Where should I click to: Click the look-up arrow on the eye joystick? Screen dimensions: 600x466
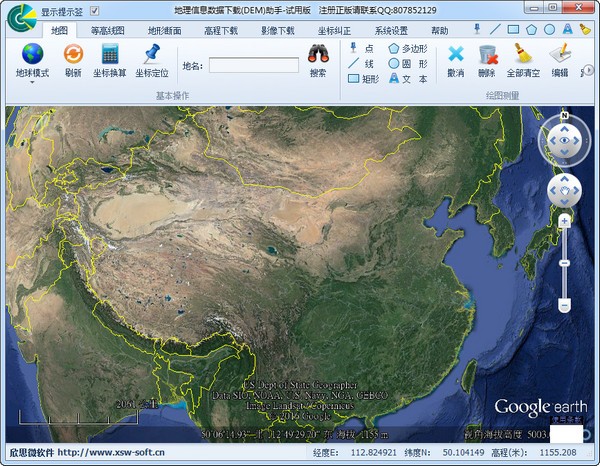564,129
